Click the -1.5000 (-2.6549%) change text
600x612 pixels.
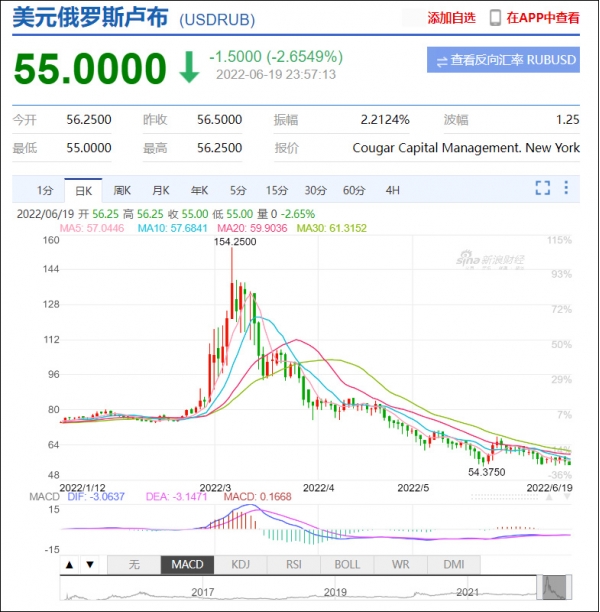[x=276, y=57]
